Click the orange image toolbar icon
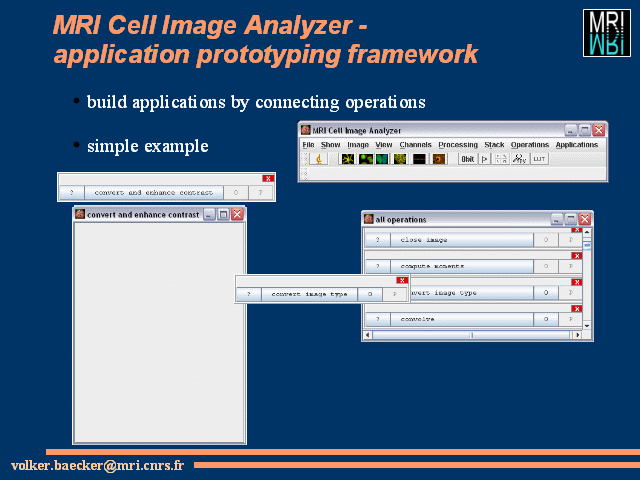640x480 pixels. 439,159
